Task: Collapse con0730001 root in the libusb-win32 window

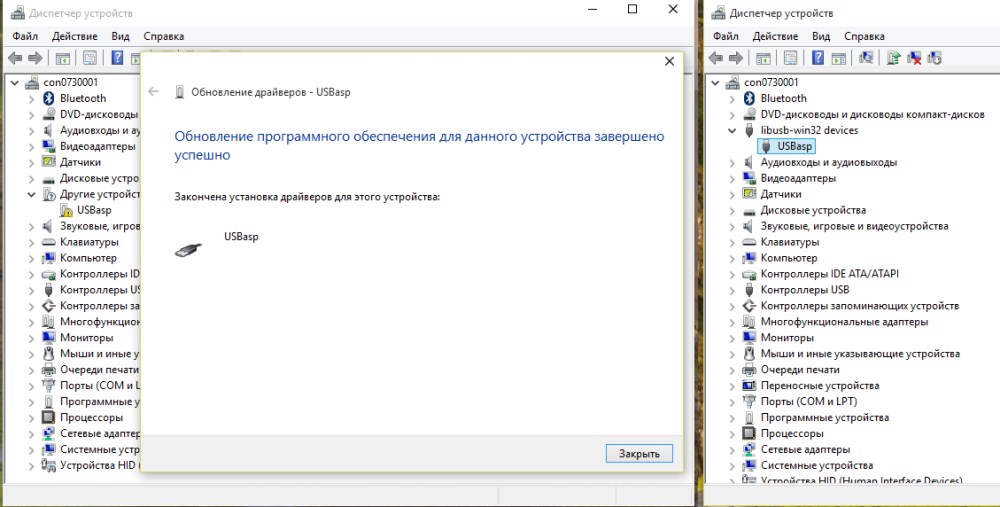Action: (716, 82)
